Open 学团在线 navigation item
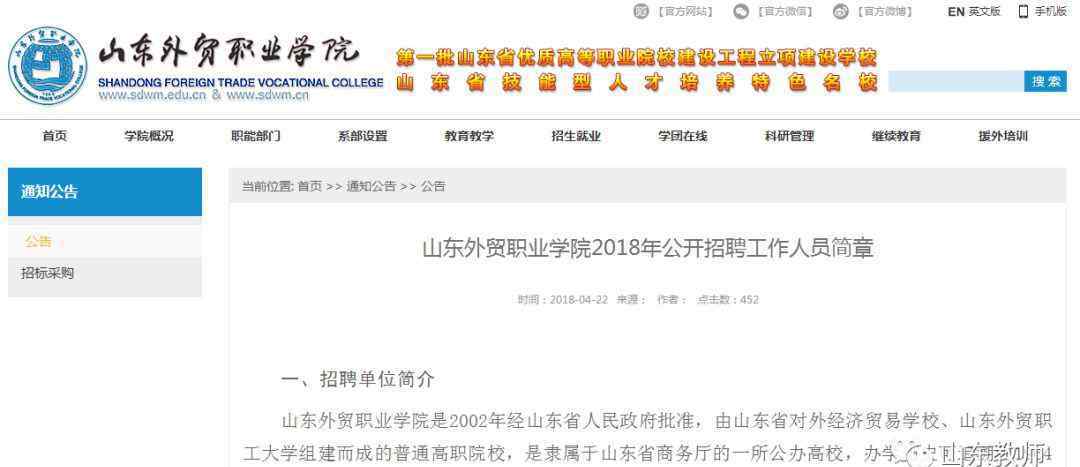 [683, 136]
